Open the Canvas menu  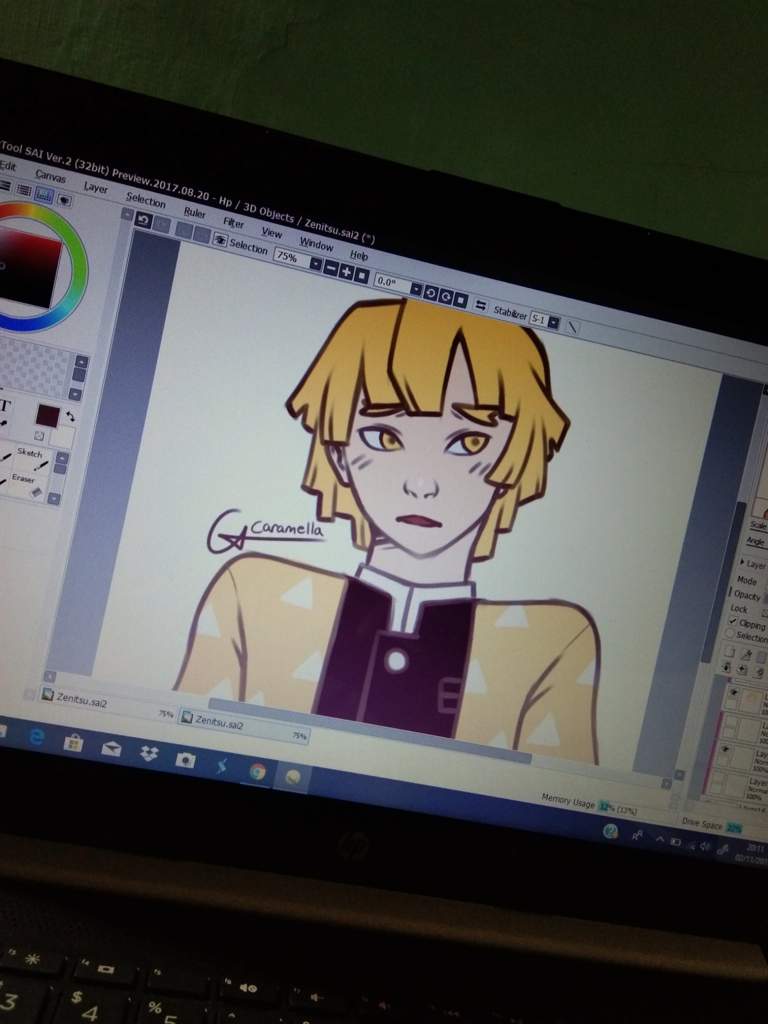[50, 177]
